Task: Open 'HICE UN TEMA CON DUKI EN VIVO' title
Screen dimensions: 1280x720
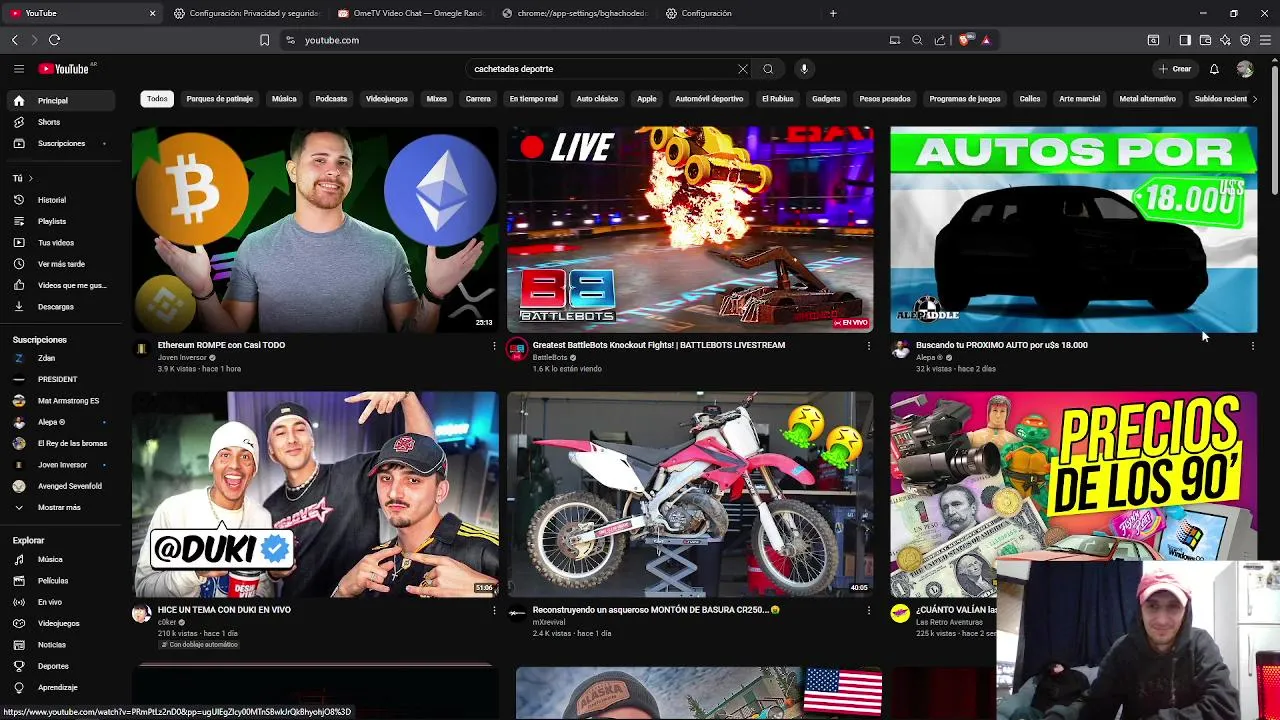Action: [x=224, y=610]
